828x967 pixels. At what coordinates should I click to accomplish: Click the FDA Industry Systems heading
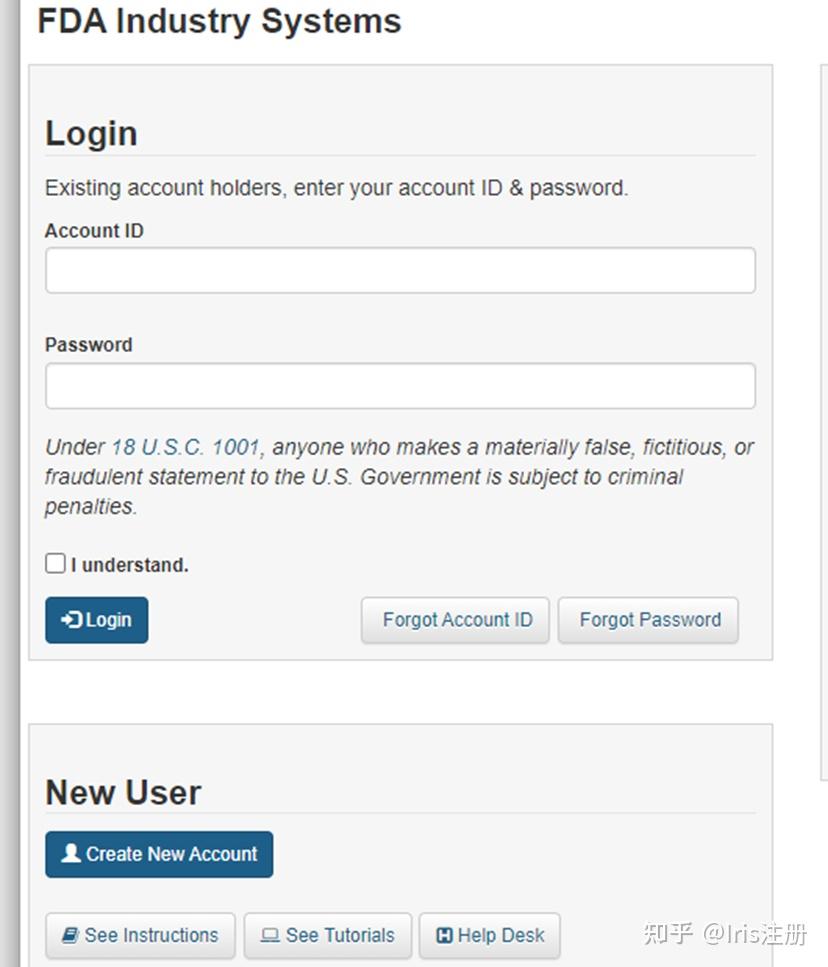[x=219, y=21]
